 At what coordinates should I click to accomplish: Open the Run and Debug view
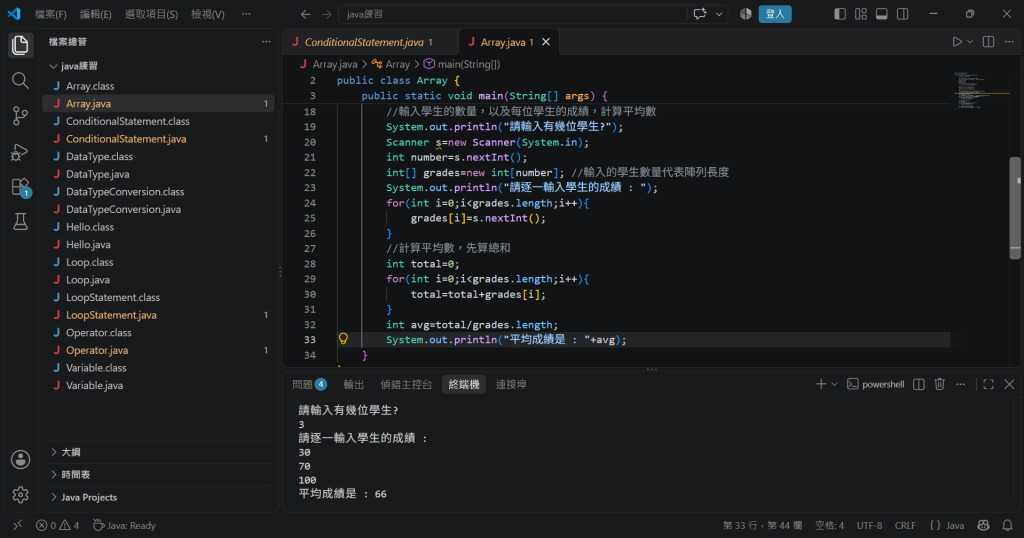(20, 151)
